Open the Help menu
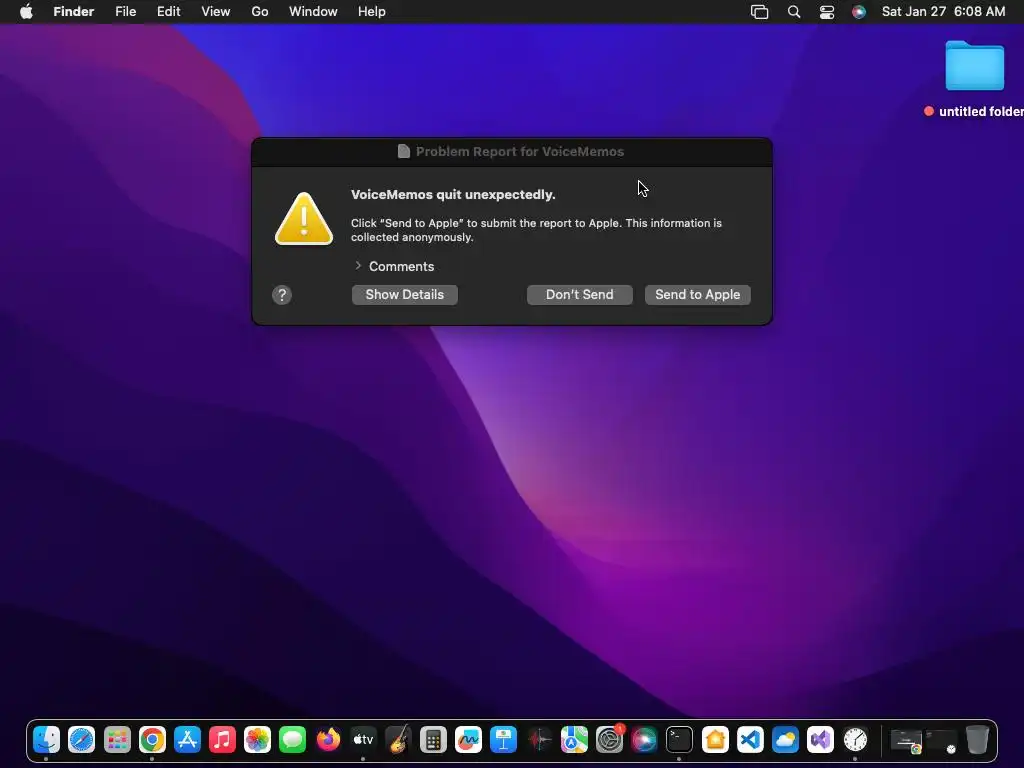The width and height of the screenshot is (1024, 768). (372, 12)
